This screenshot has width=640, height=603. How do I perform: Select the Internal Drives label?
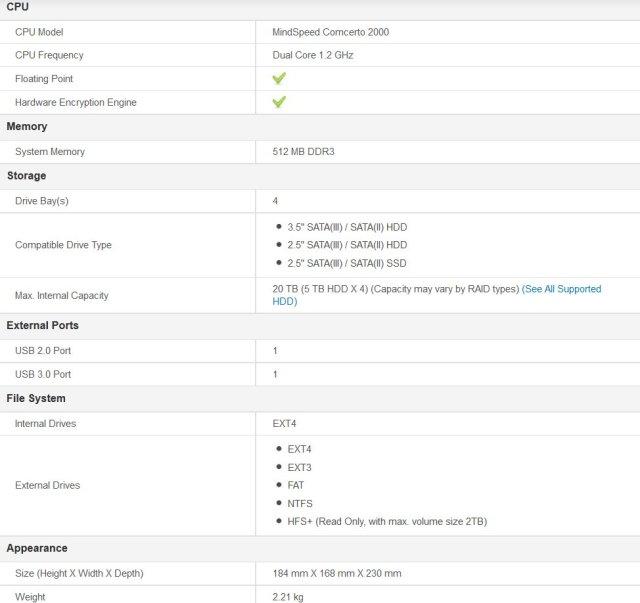pyautogui.click(x=45, y=424)
